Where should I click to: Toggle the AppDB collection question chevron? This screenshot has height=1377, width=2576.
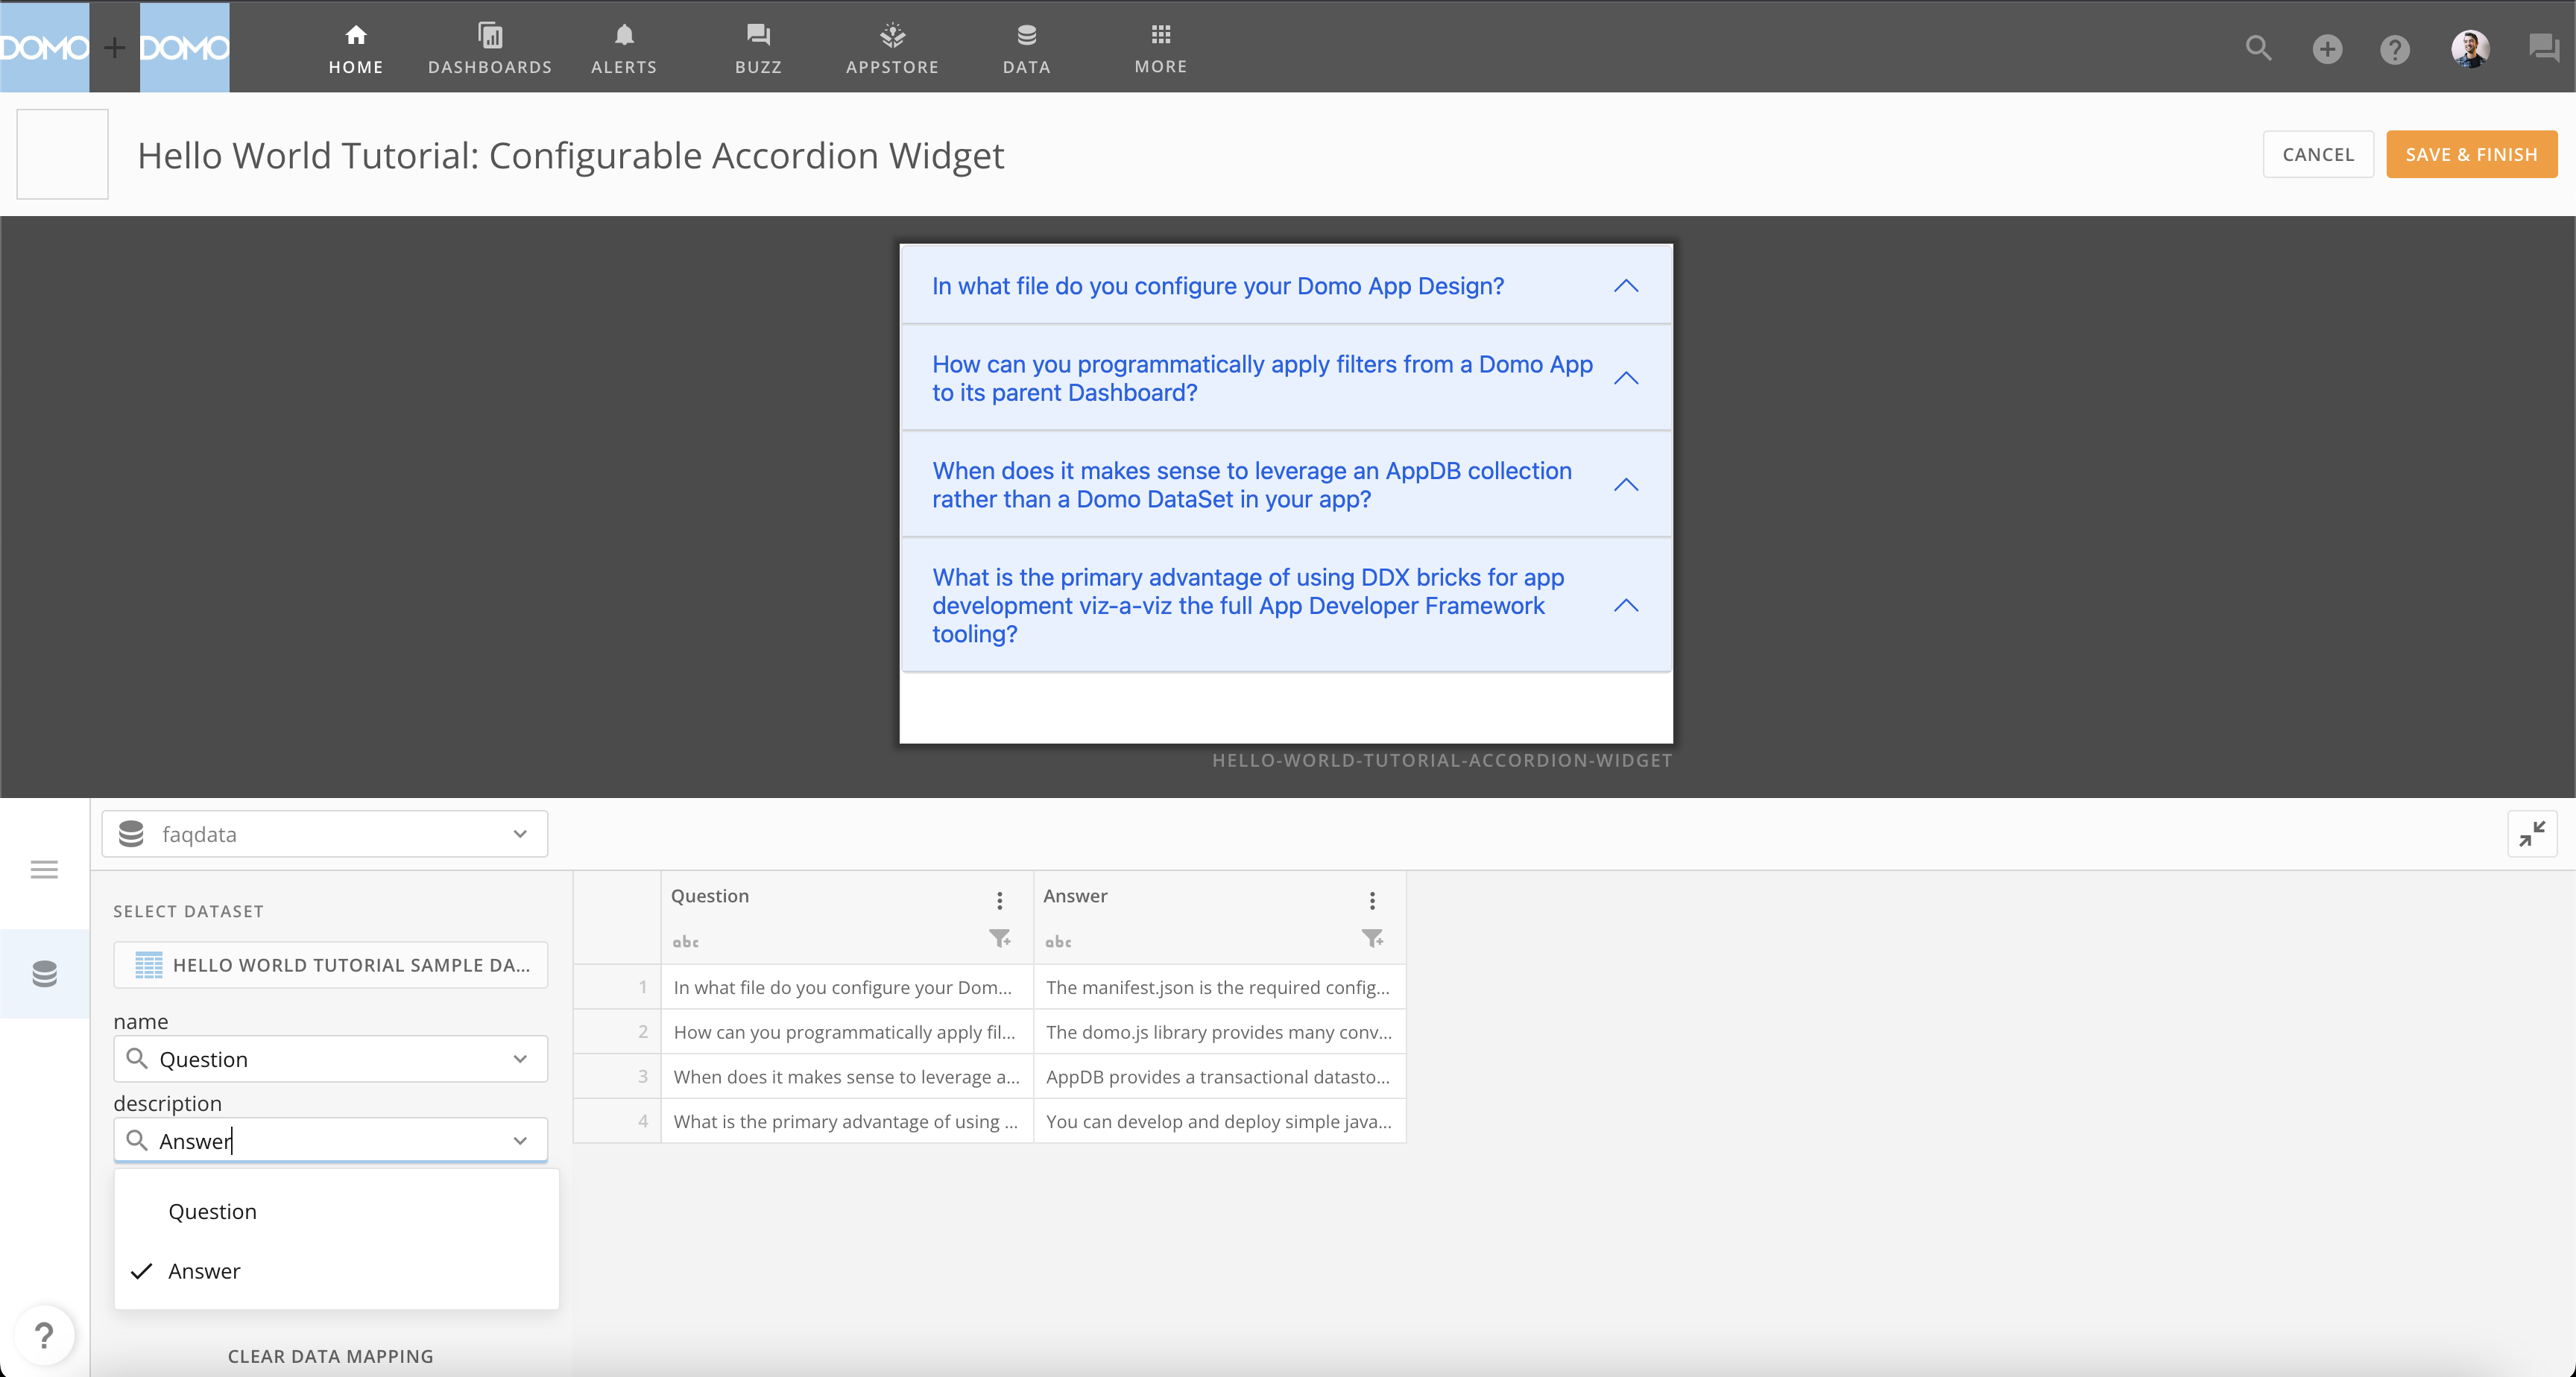(1626, 485)
